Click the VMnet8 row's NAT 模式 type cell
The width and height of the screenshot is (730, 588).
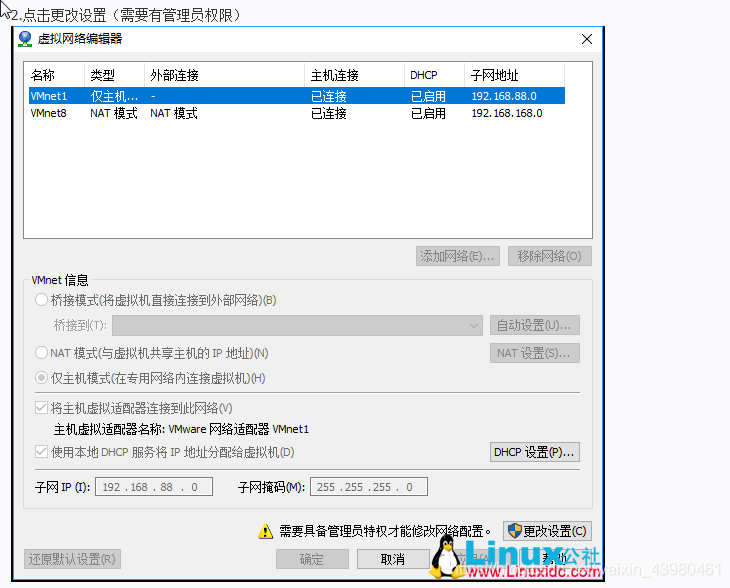pyautogui.click(x=114, y=113)
